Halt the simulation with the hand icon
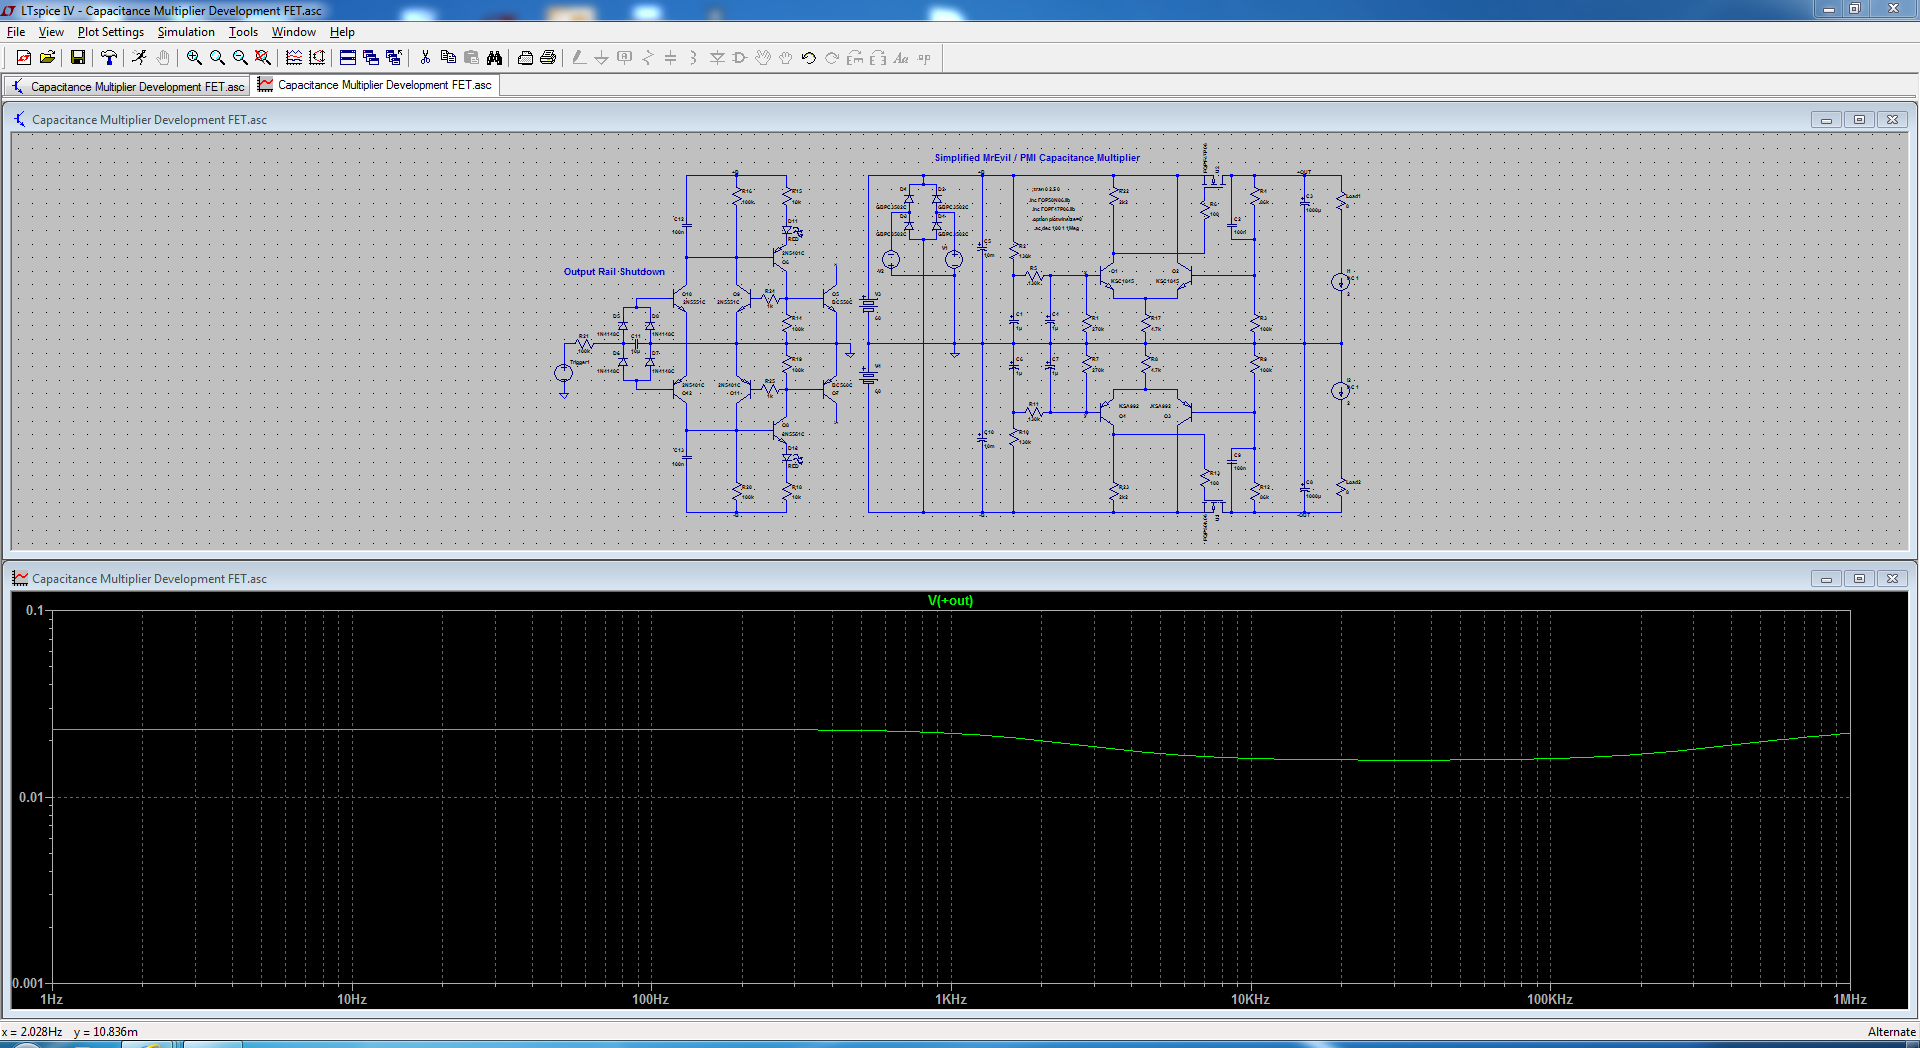This screenshot has width=1920, height=1048. pyautogui.click(x=163, y=58)
